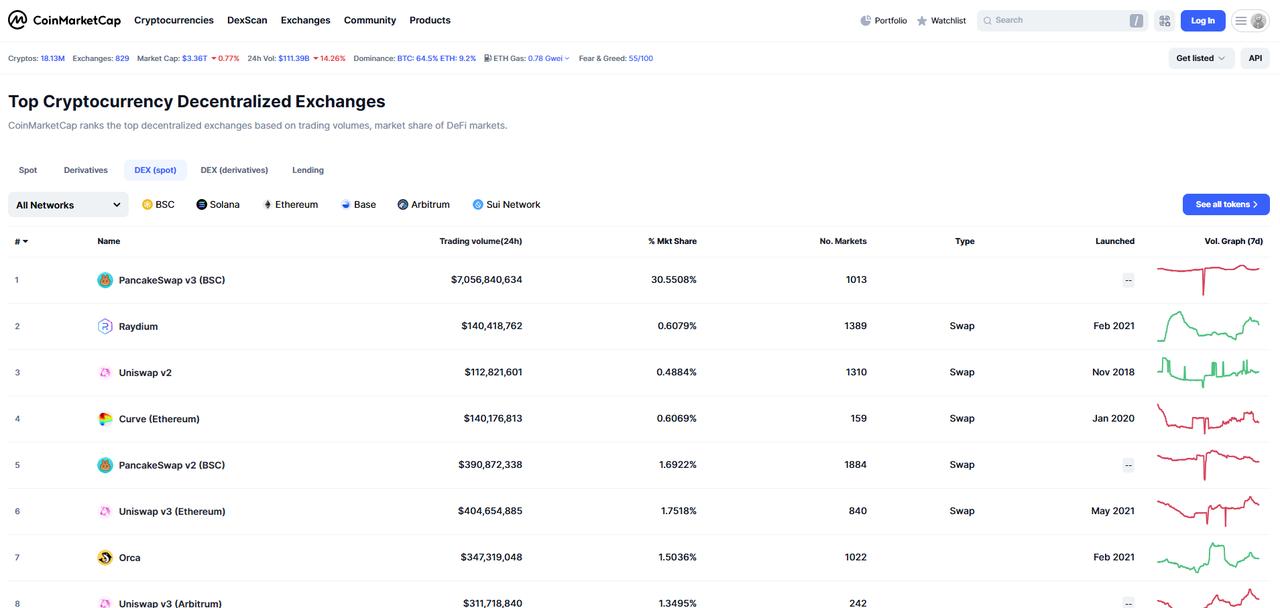Open Orca exchange name link
This screenshot has height=608, width=1280.
130,557
